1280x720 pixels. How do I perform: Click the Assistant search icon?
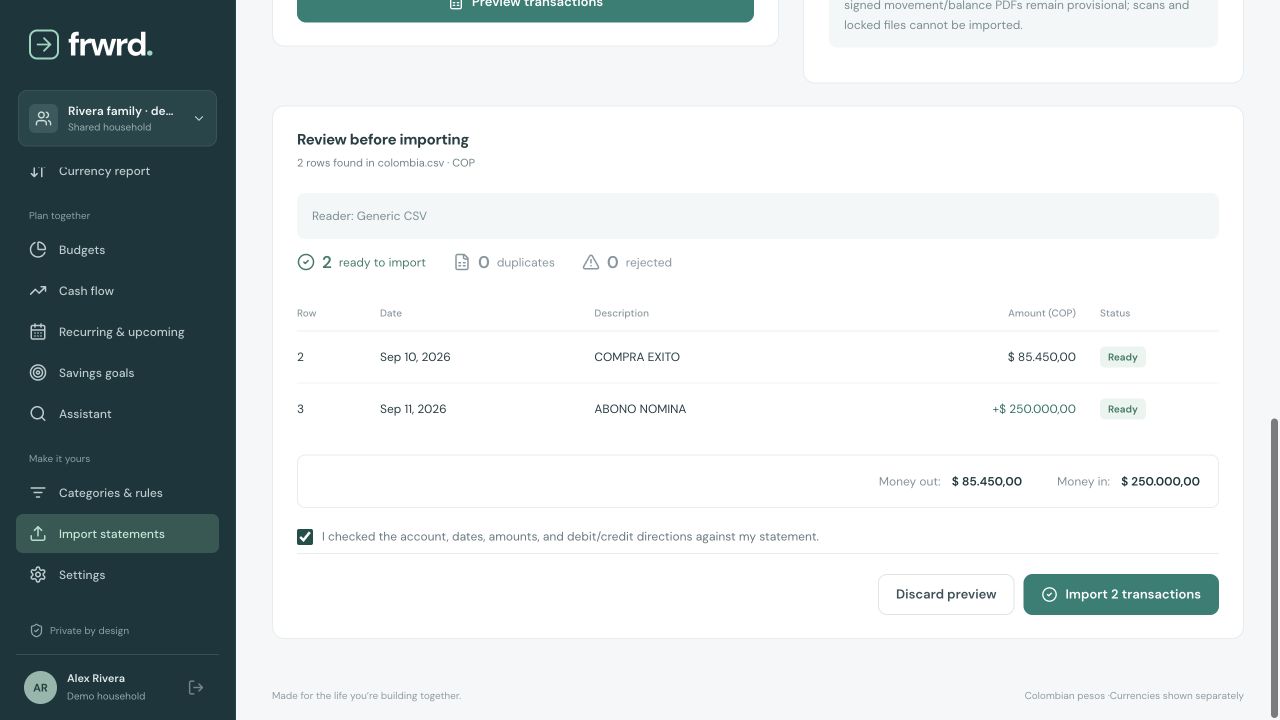click(38, 414)
